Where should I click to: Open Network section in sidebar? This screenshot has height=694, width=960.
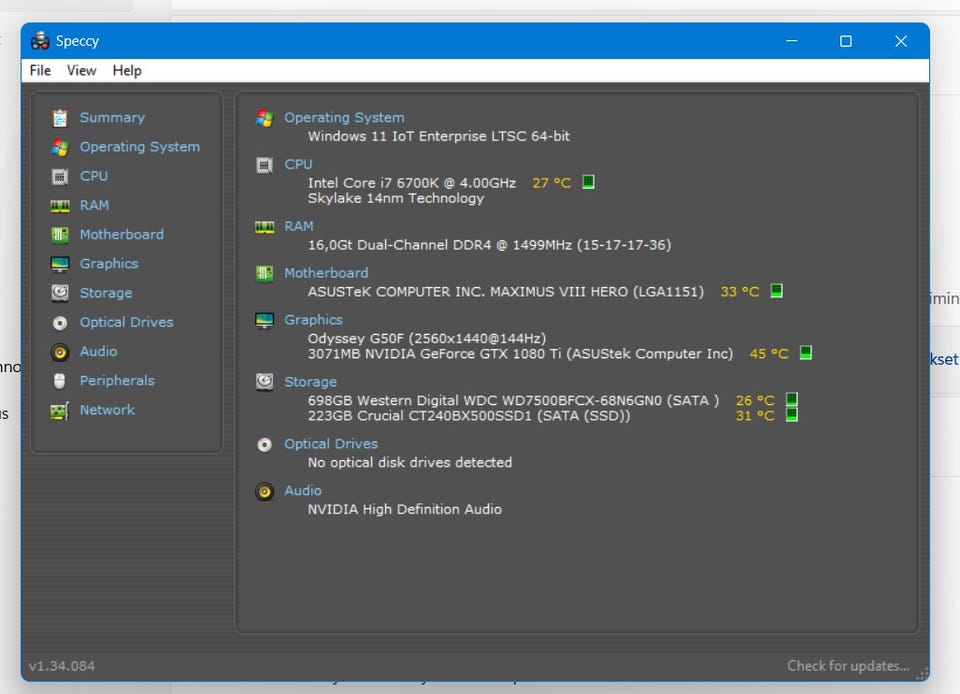point(107,410)
